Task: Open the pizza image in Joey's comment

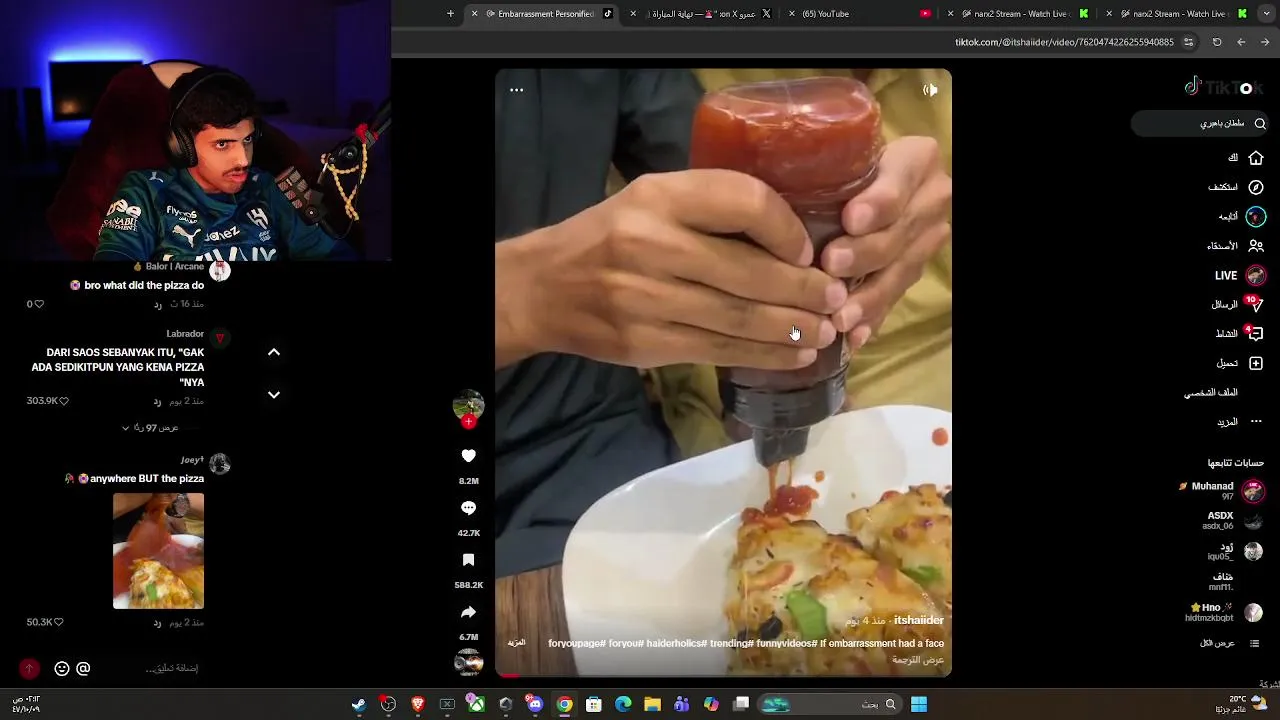Action: 158,551
